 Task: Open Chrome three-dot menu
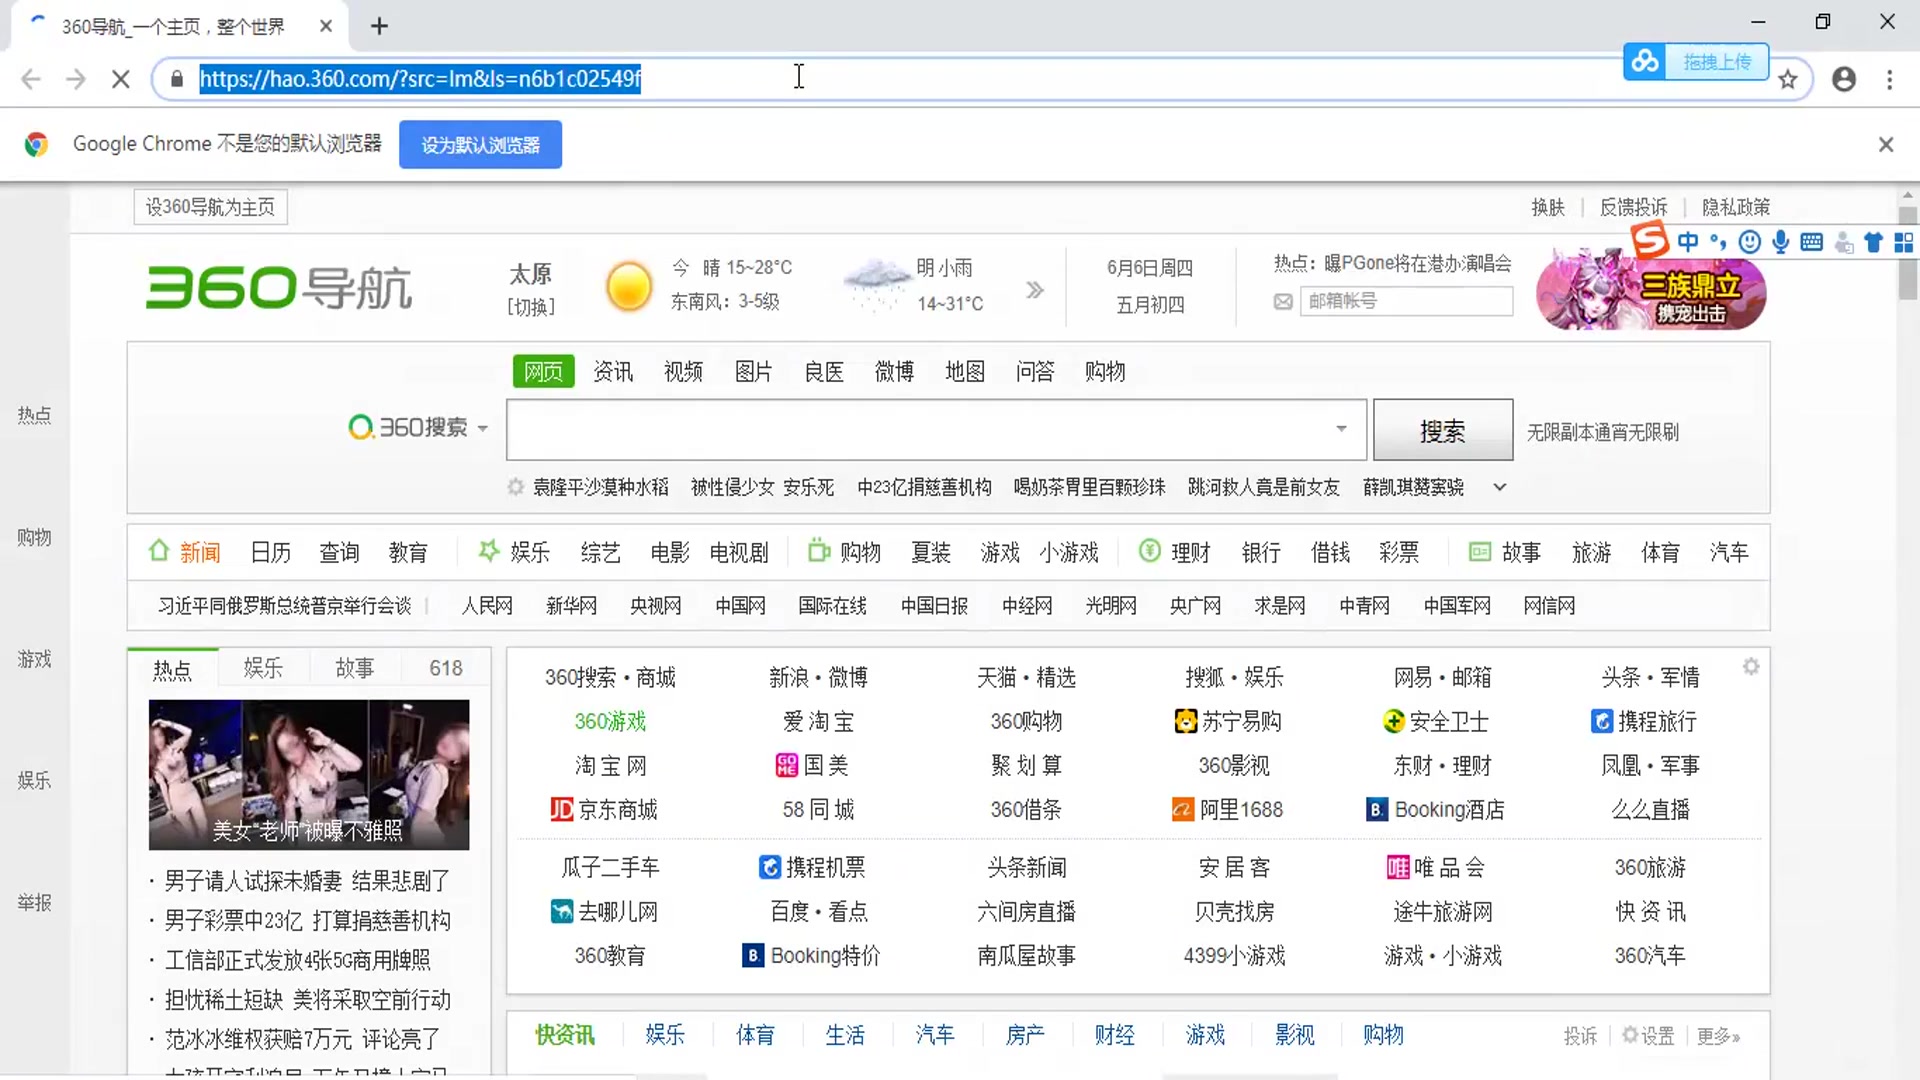click(1889, 80)
